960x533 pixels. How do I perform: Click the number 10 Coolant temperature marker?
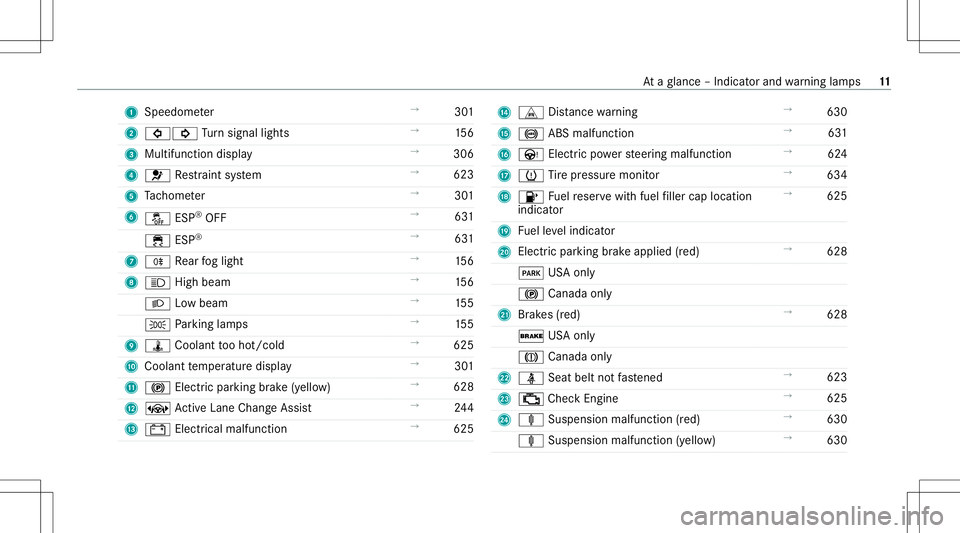point(131,367)
